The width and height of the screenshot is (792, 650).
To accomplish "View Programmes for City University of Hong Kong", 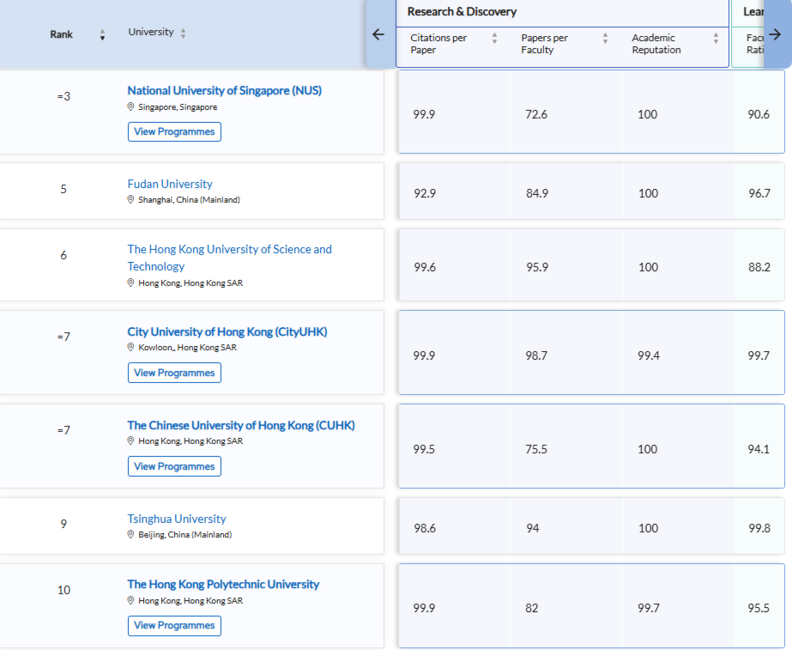I will 174,373.
